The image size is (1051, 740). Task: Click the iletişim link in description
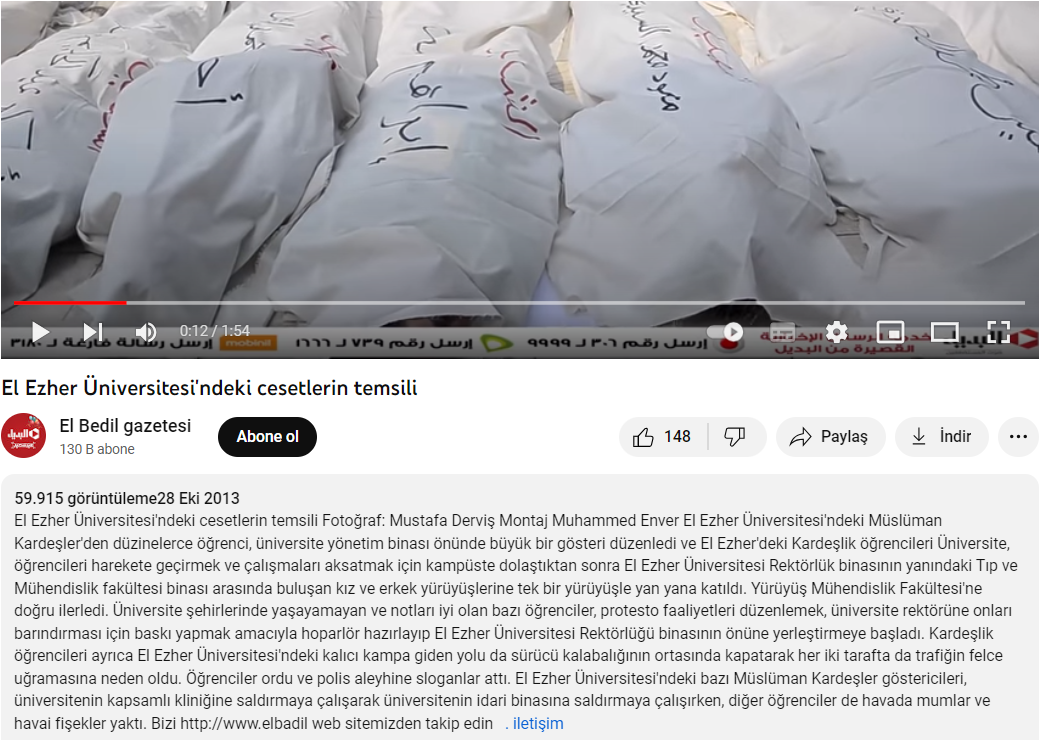[x=538, y=724]
